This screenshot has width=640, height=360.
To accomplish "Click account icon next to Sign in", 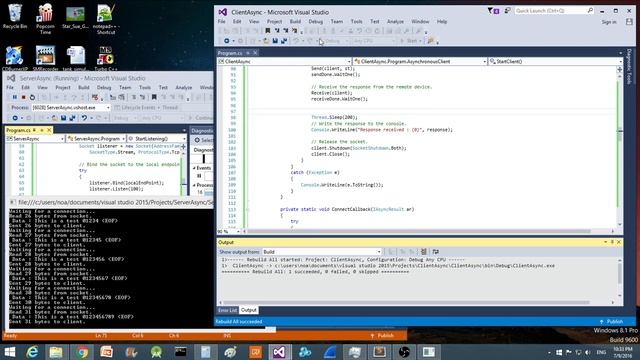I will coord(629,22).
